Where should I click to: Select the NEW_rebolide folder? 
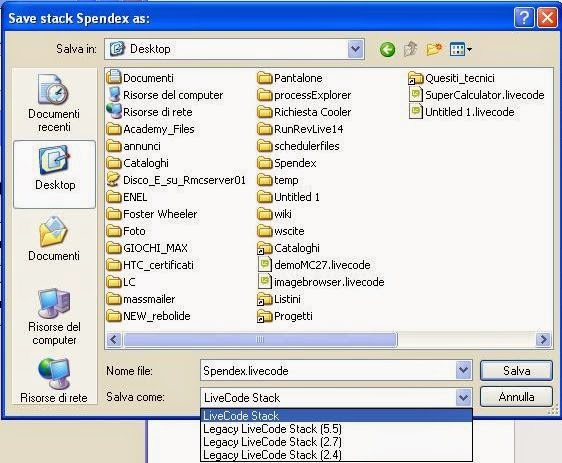click(149, 316)
